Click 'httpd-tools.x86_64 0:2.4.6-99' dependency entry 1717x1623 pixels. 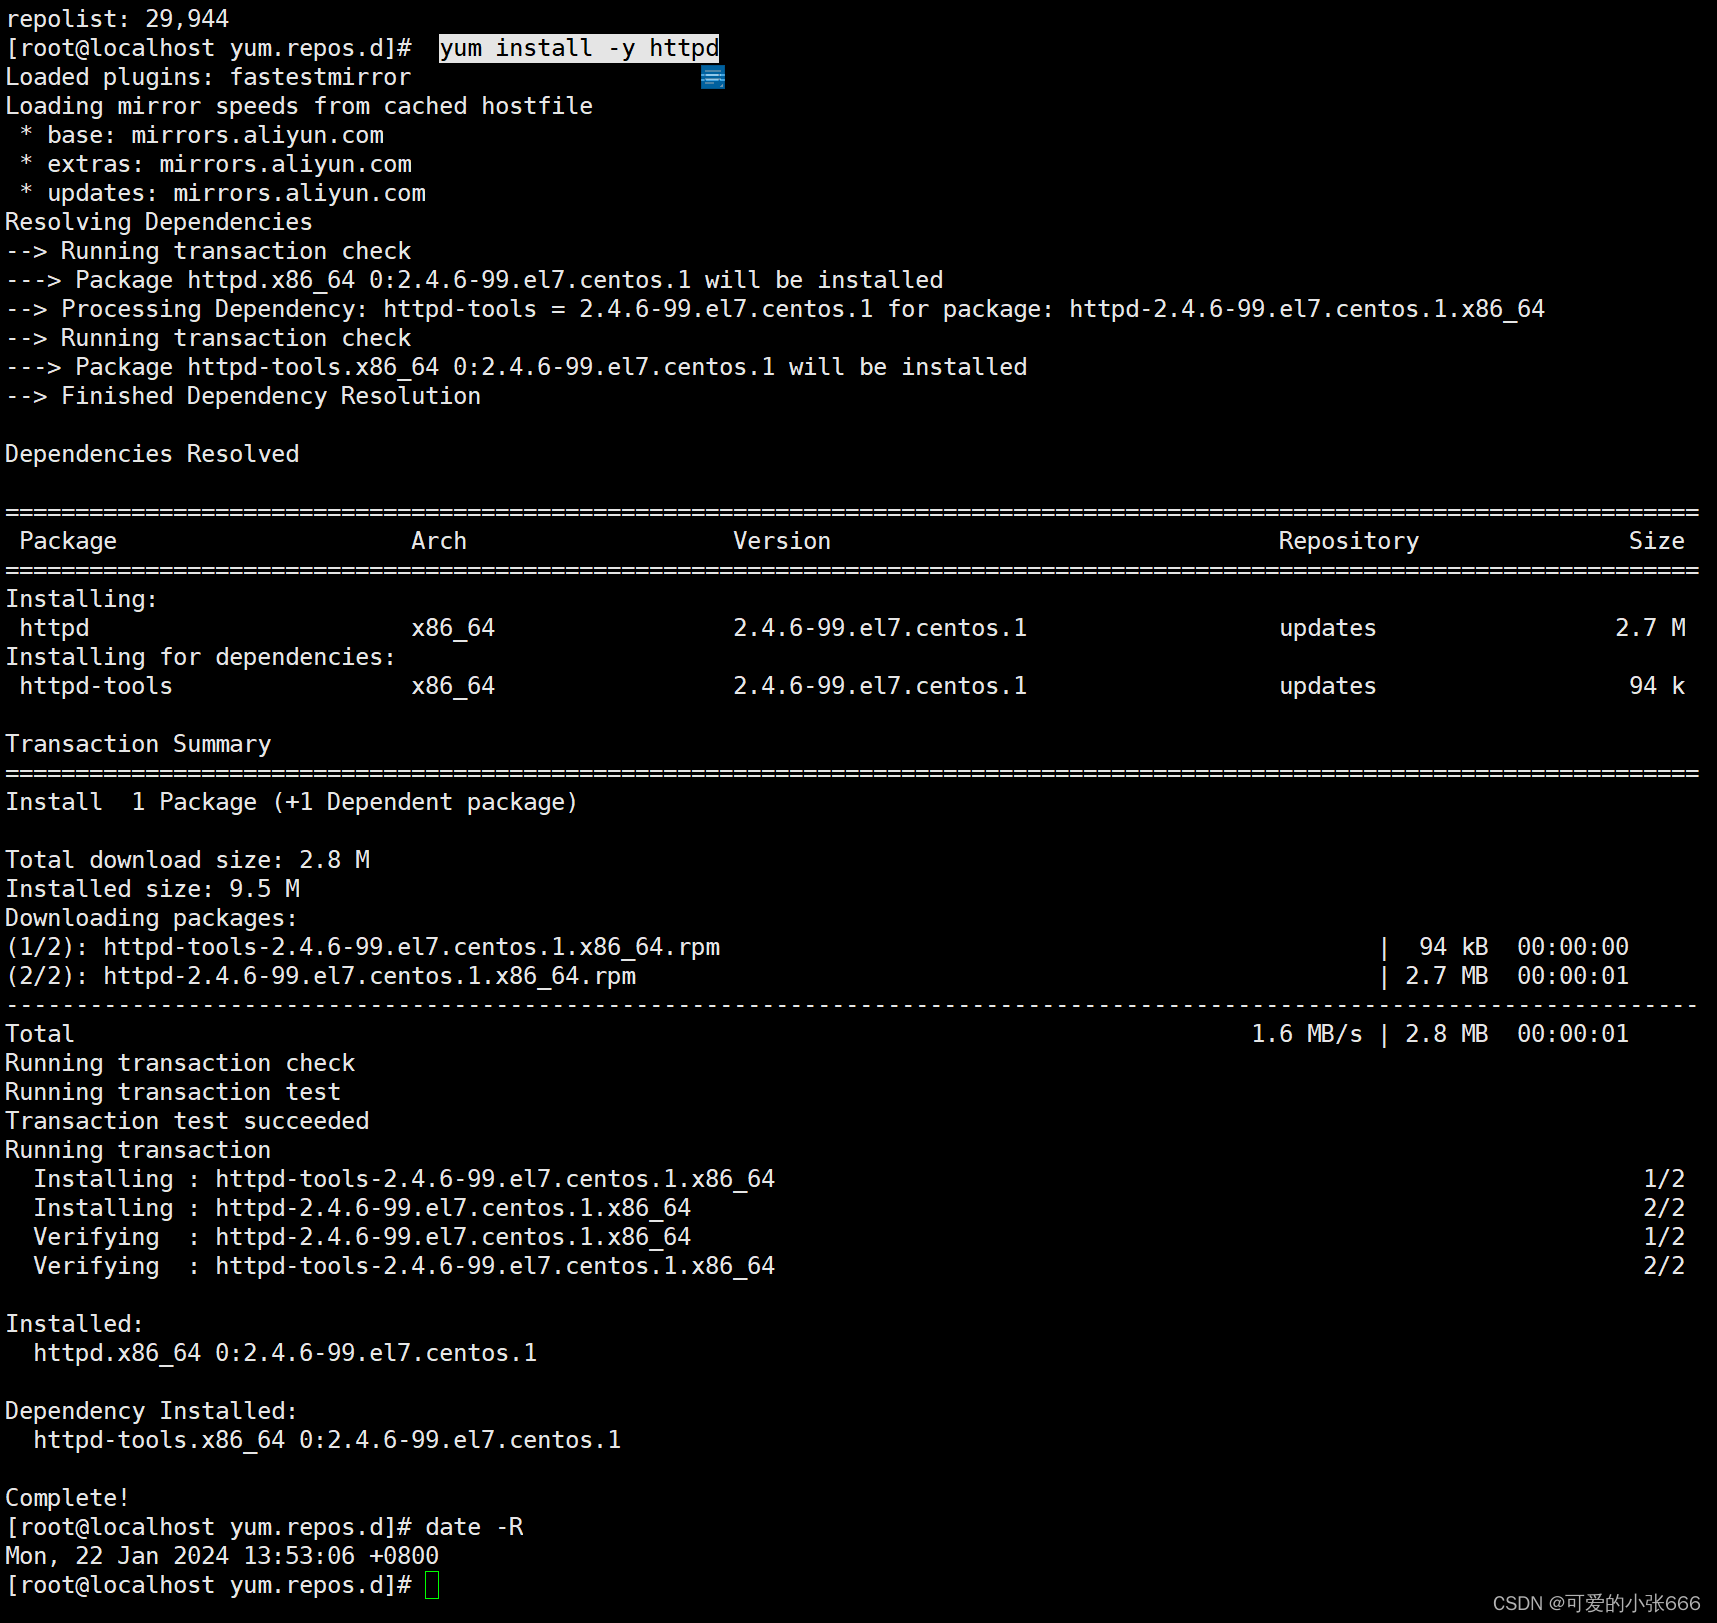327,1440
